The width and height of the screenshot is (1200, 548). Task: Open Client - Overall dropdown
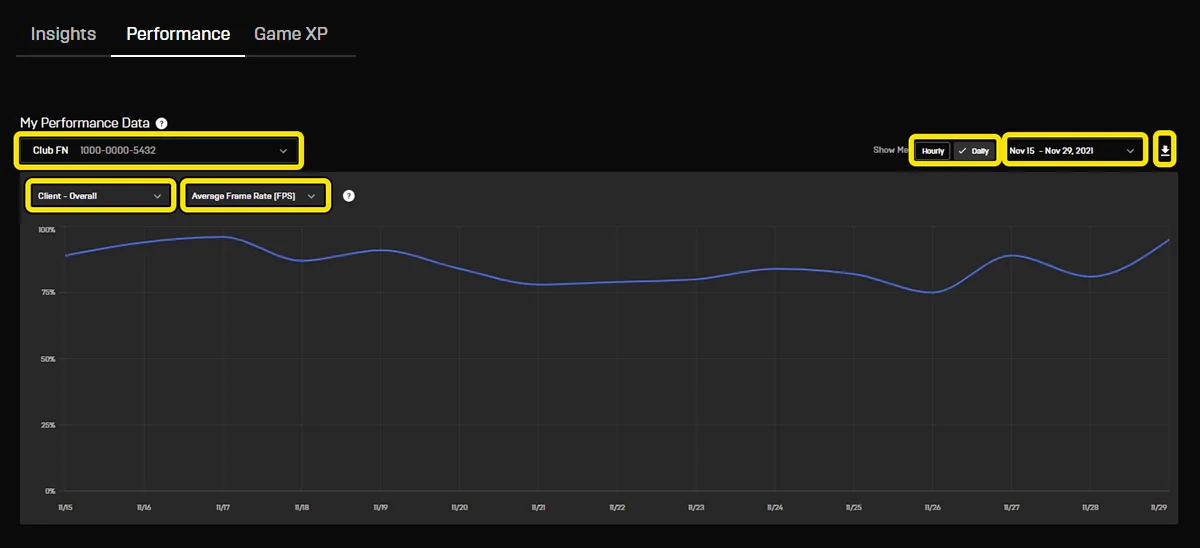[x=98, y=196]
